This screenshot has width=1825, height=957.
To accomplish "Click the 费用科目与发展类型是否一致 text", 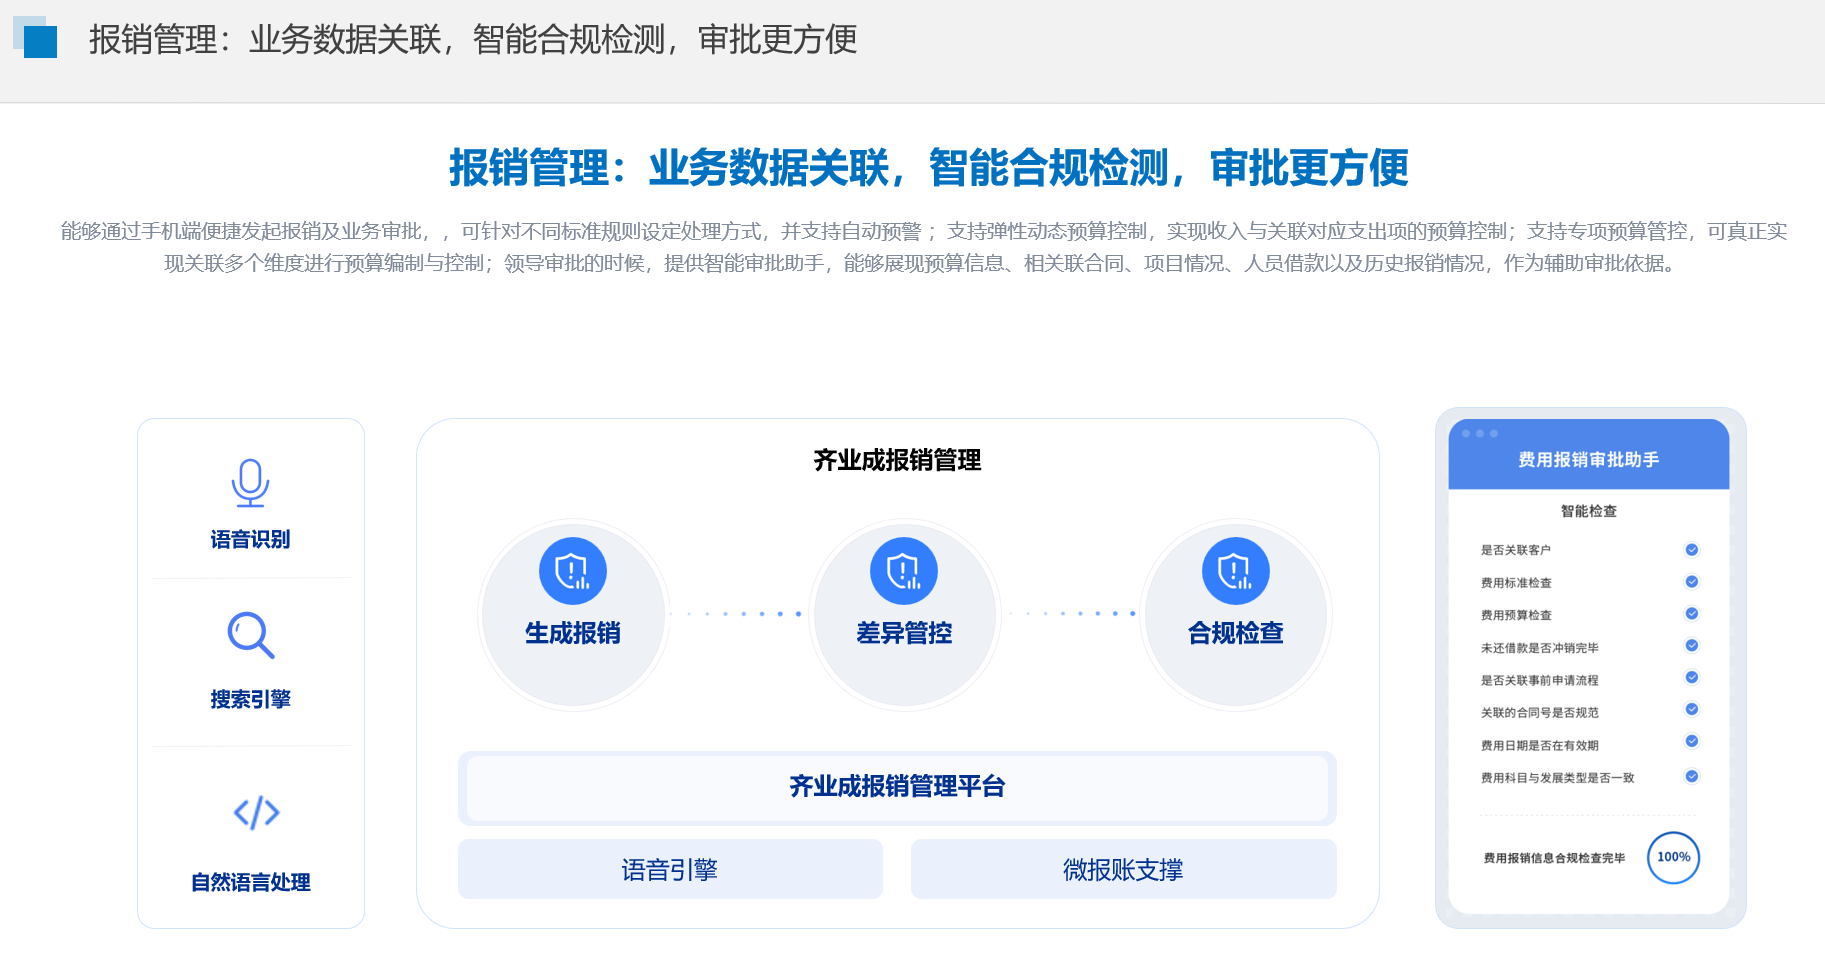I will 1557,777.
